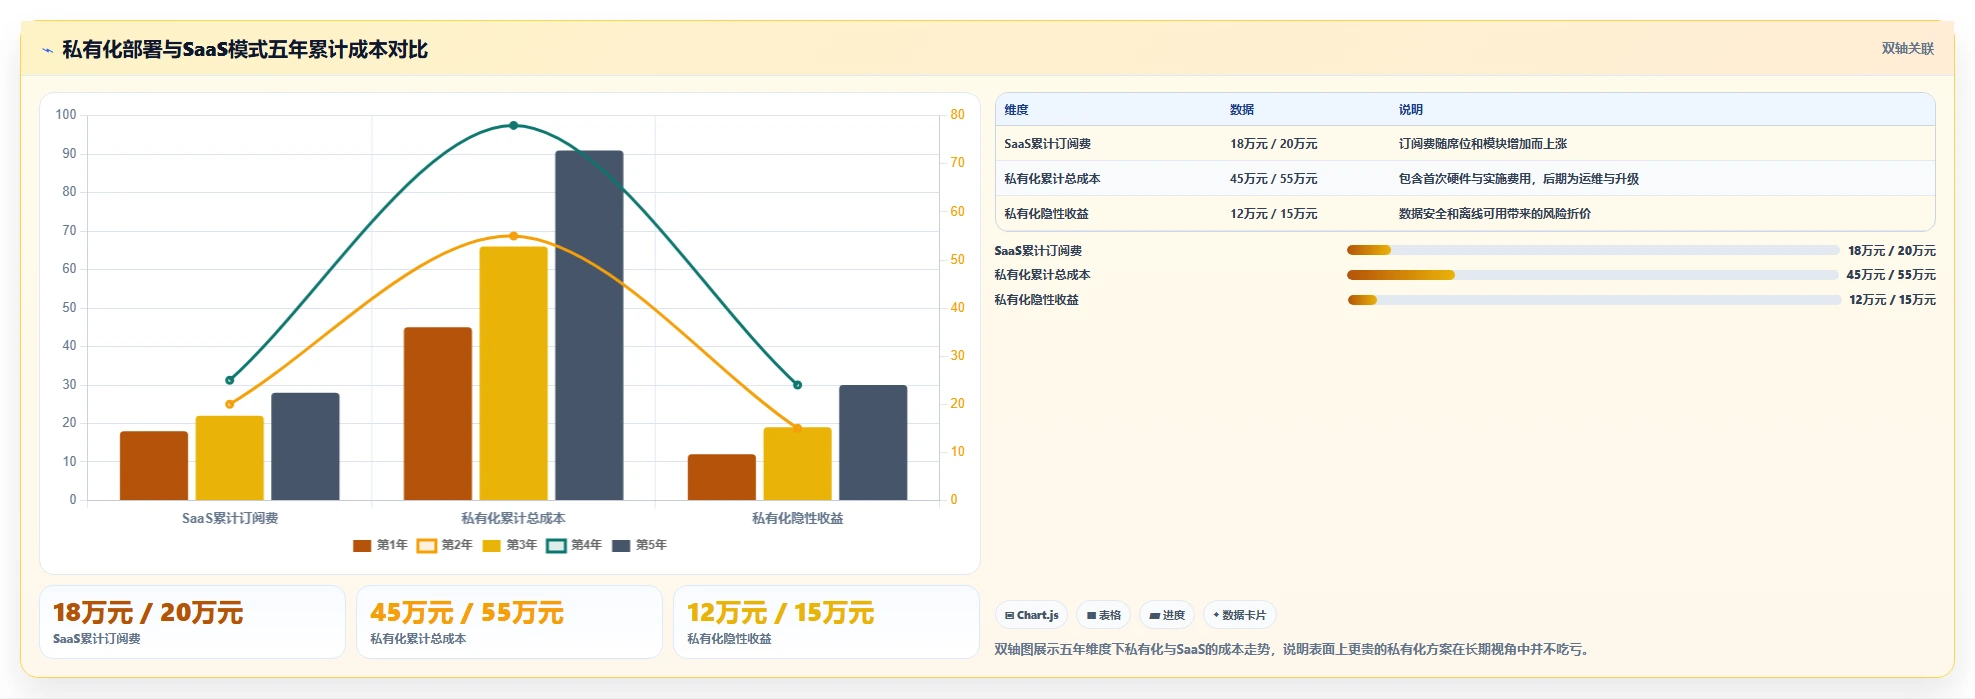Image resolution: width=1975 pixels, height=699 pixels.
Task: Click the SaaS累计订阅费 x-axis label
Action: click(x=230, y=518)
